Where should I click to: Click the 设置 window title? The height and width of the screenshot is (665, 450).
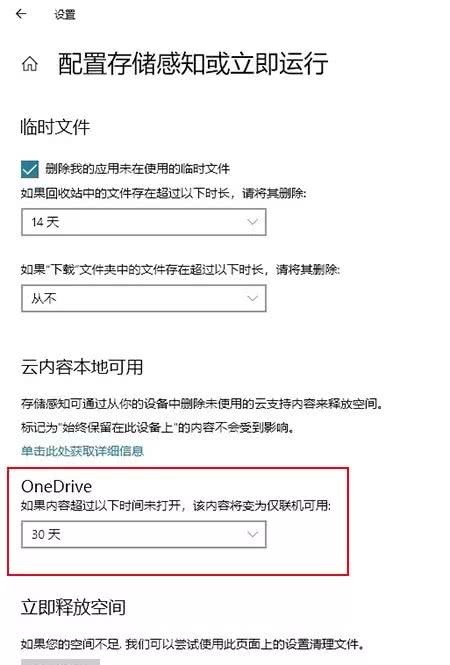[65, 14]
